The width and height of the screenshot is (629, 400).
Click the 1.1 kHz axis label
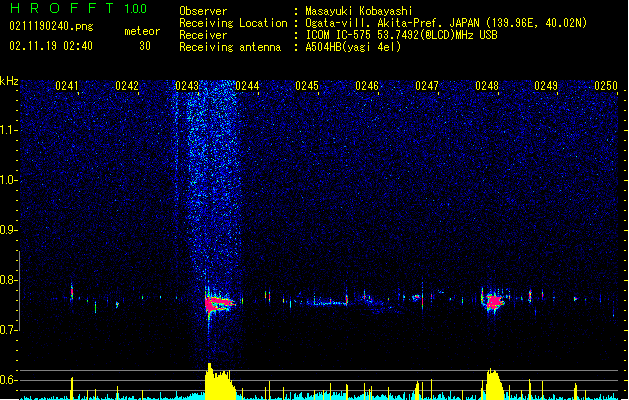[9, 130]
